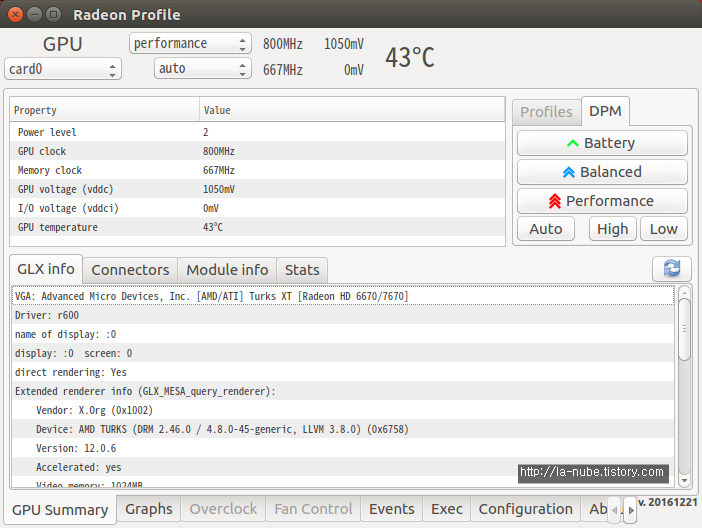This screenshot has width=702, height=528.
Task: Select the Memory clock row
Action: point(257,170)
